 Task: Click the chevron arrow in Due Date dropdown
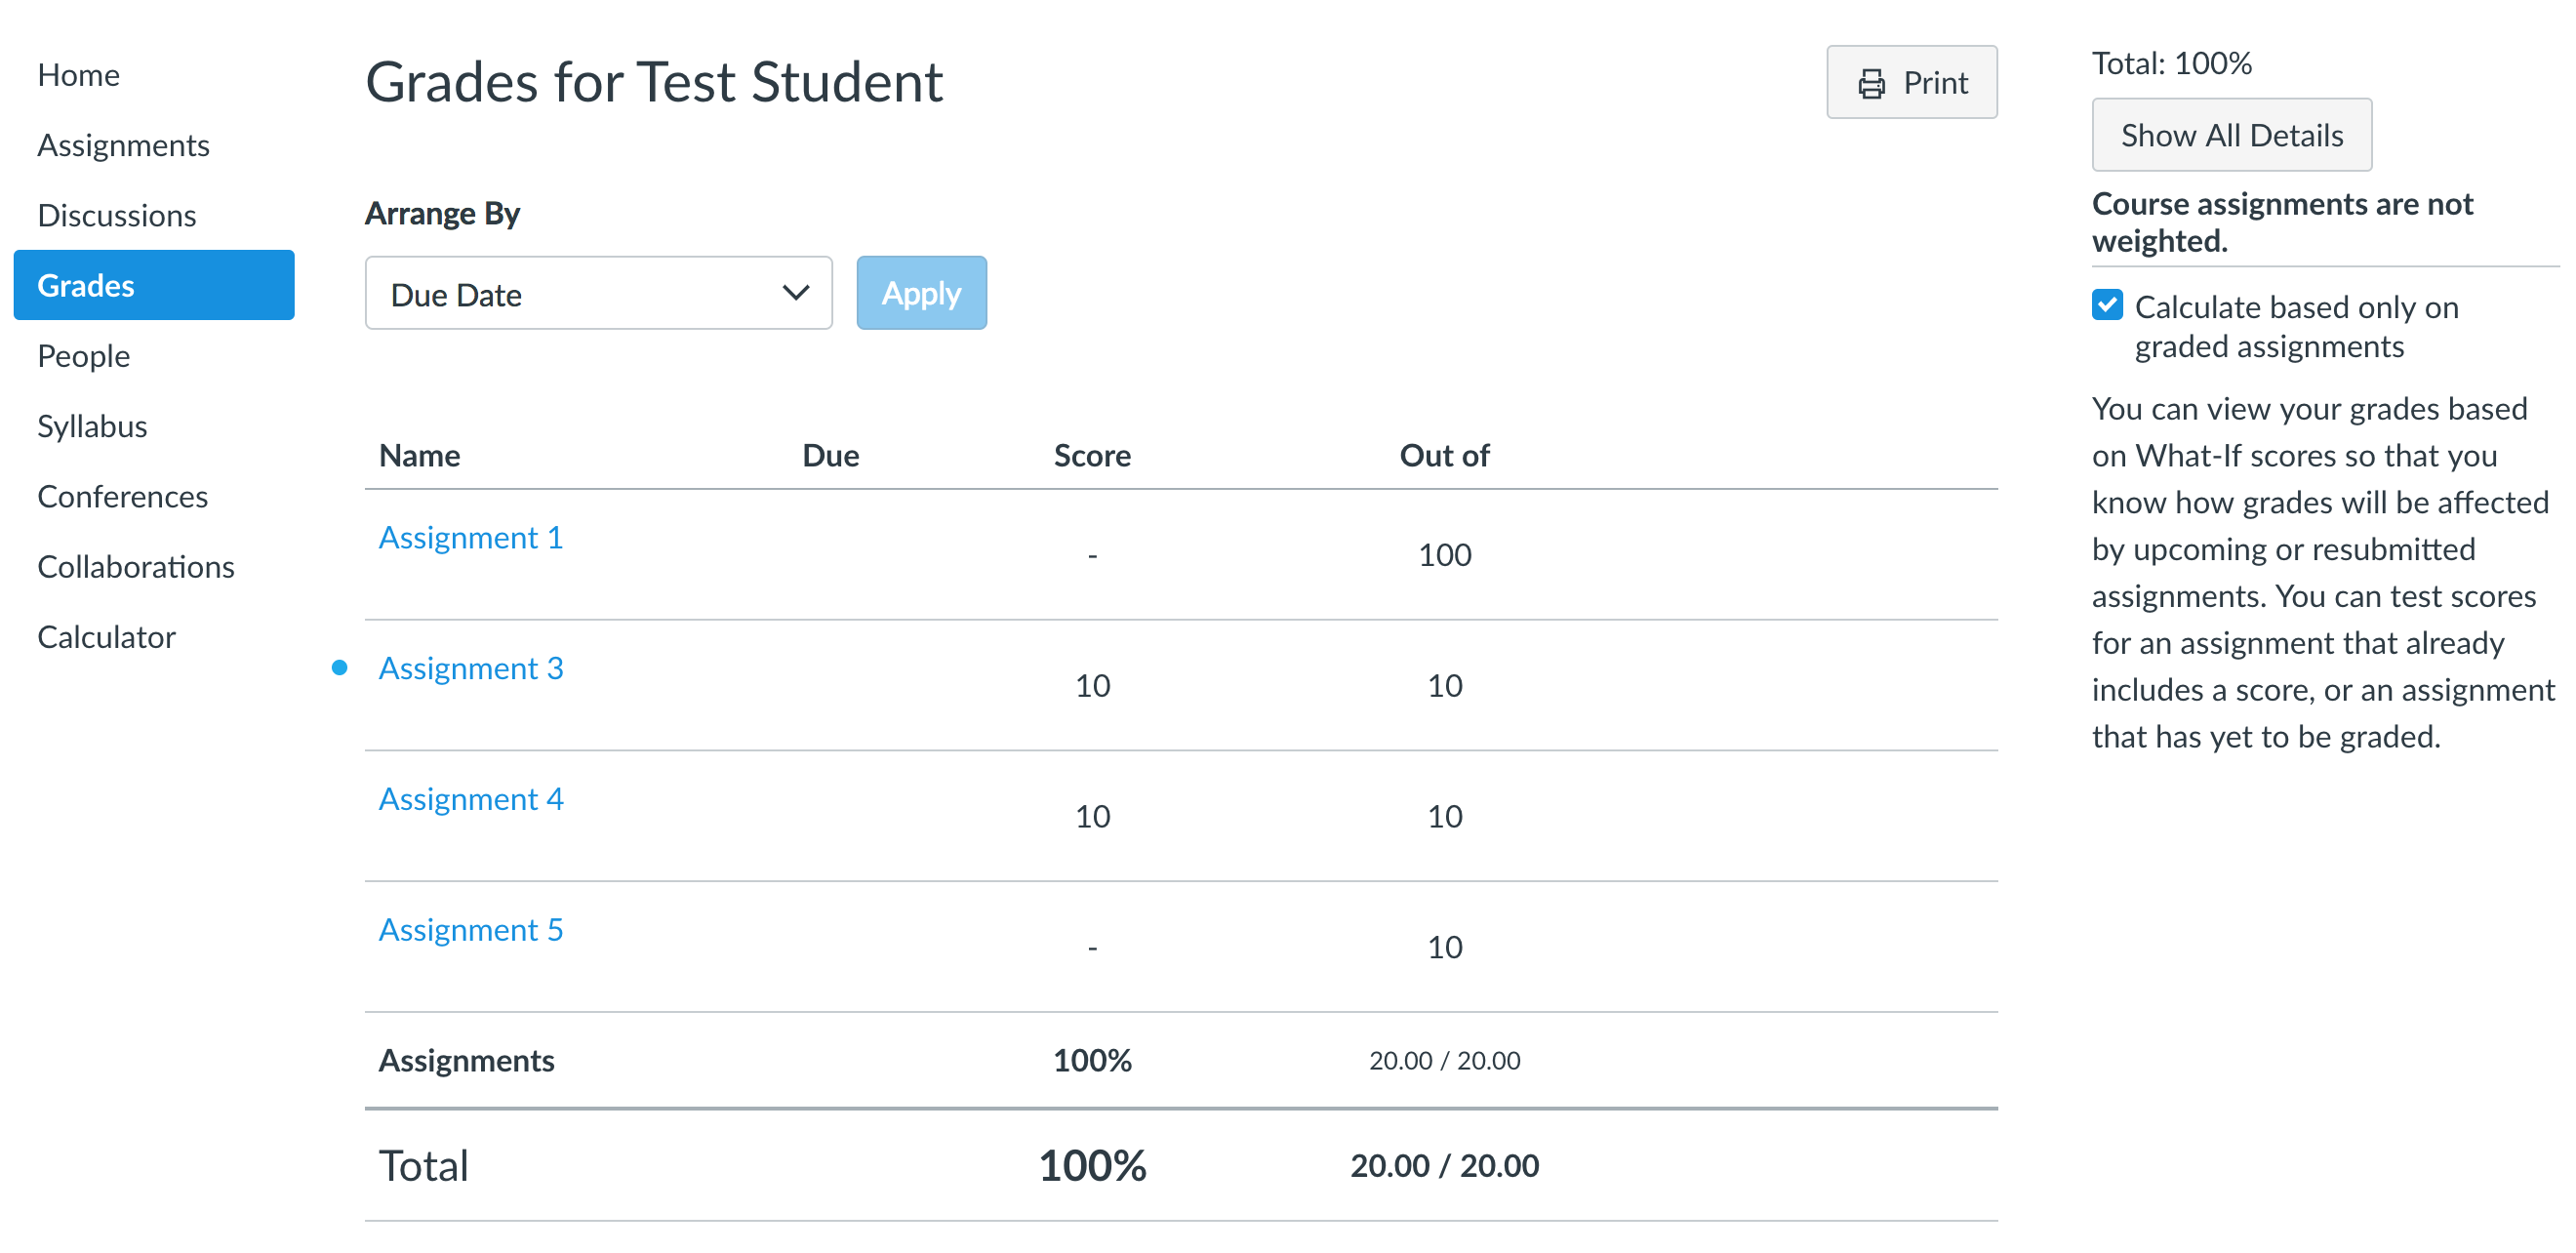(x=795, y=293)
